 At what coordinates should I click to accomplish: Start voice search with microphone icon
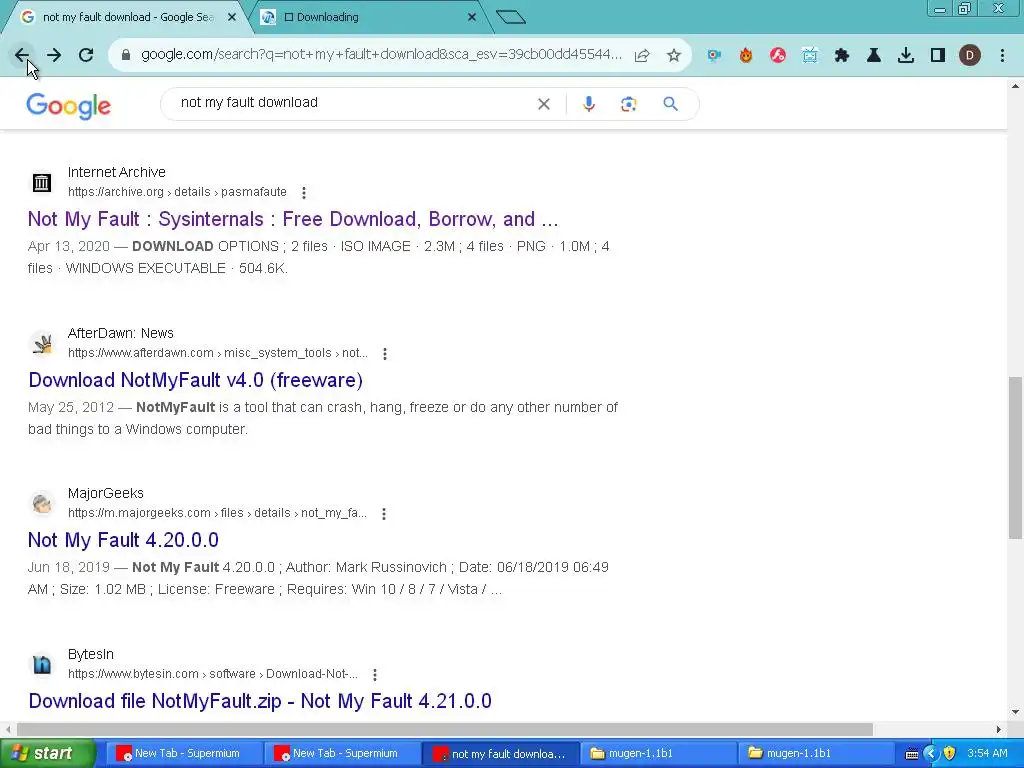coord(589,104)
